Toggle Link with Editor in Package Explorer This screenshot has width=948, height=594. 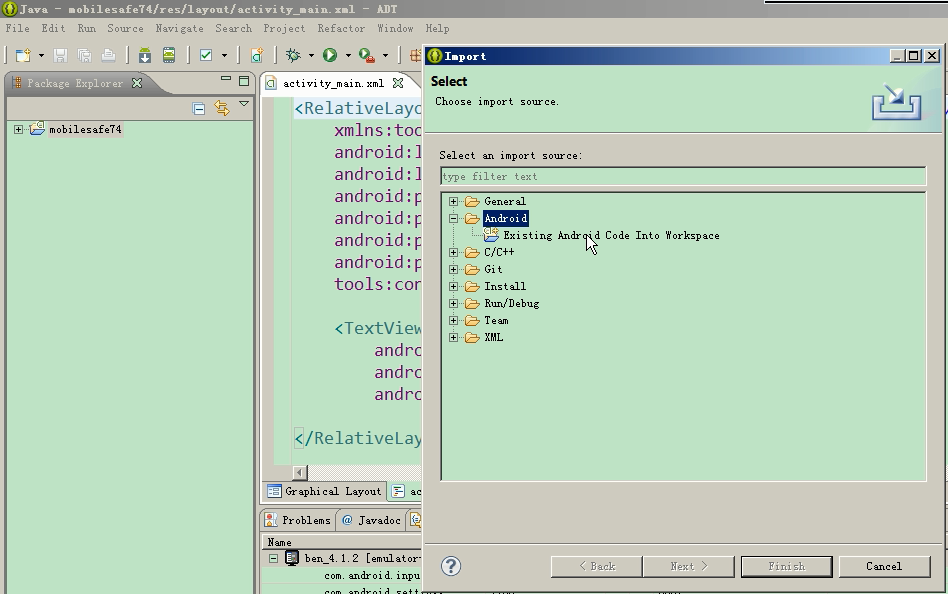pos(221,108)
